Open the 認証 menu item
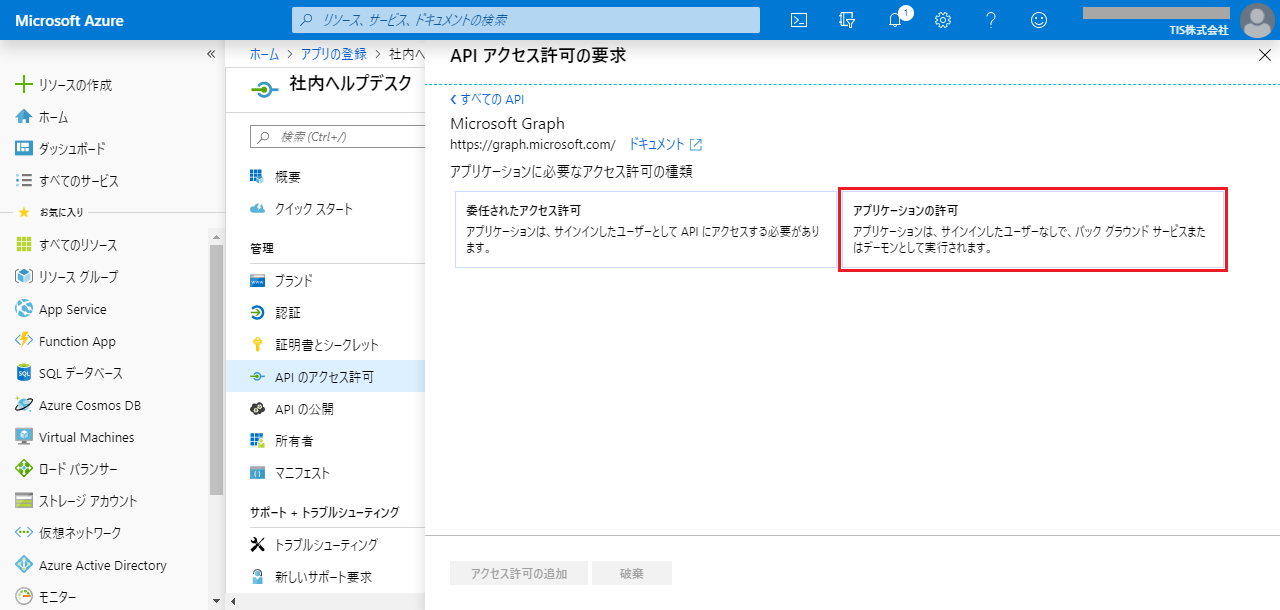This screenshot has height=610, width=1280. (326, 313)
